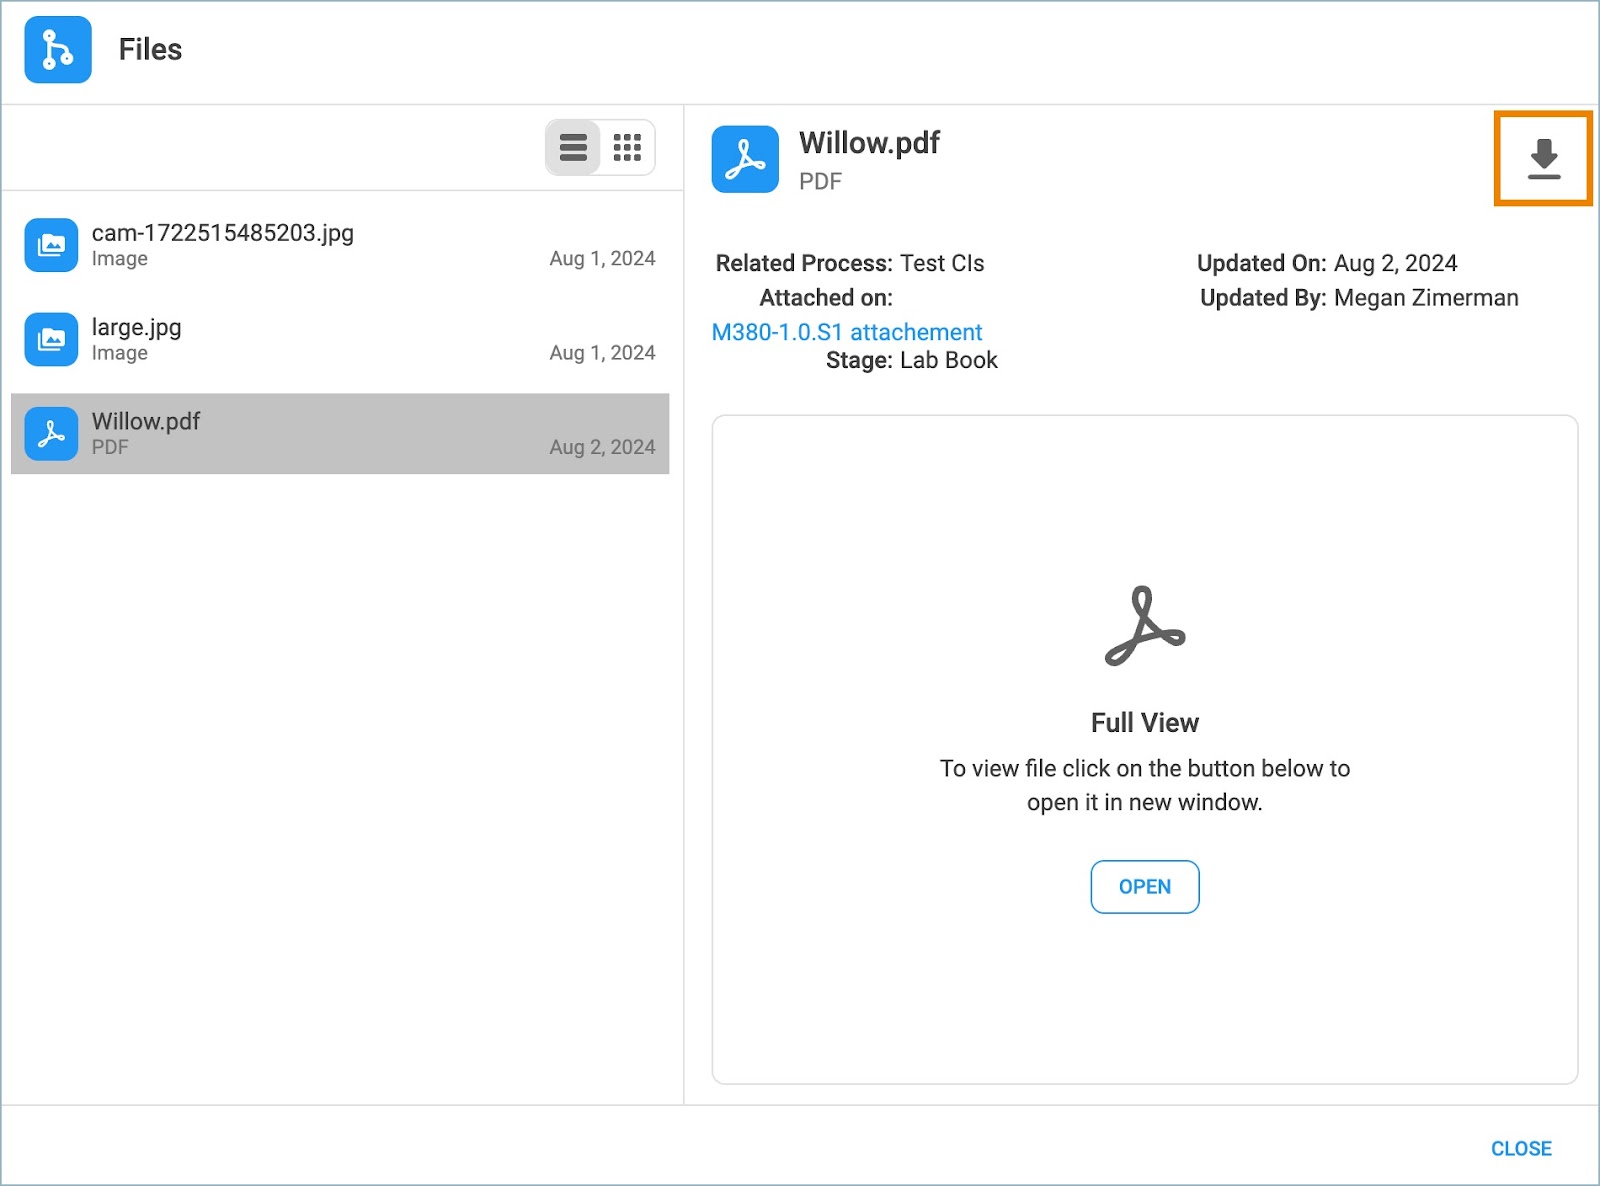Select the Willow.pdf file name in list
The width and height of the screenshot is (1600, 1186).
146,421
